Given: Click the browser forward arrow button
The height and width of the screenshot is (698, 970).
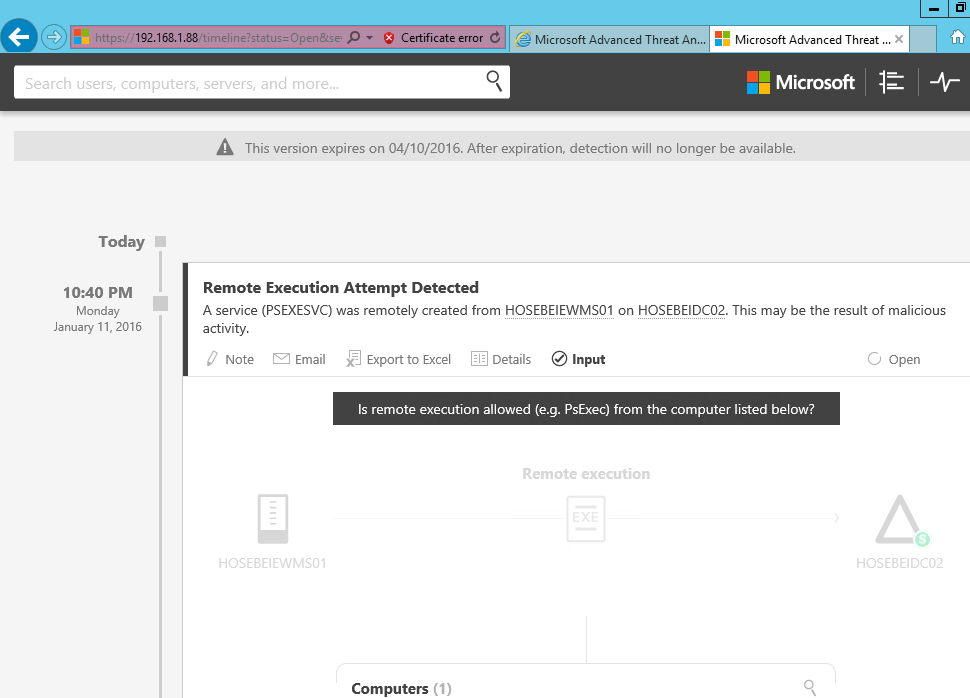Looking at the screenshot, I should click(54, 38).
